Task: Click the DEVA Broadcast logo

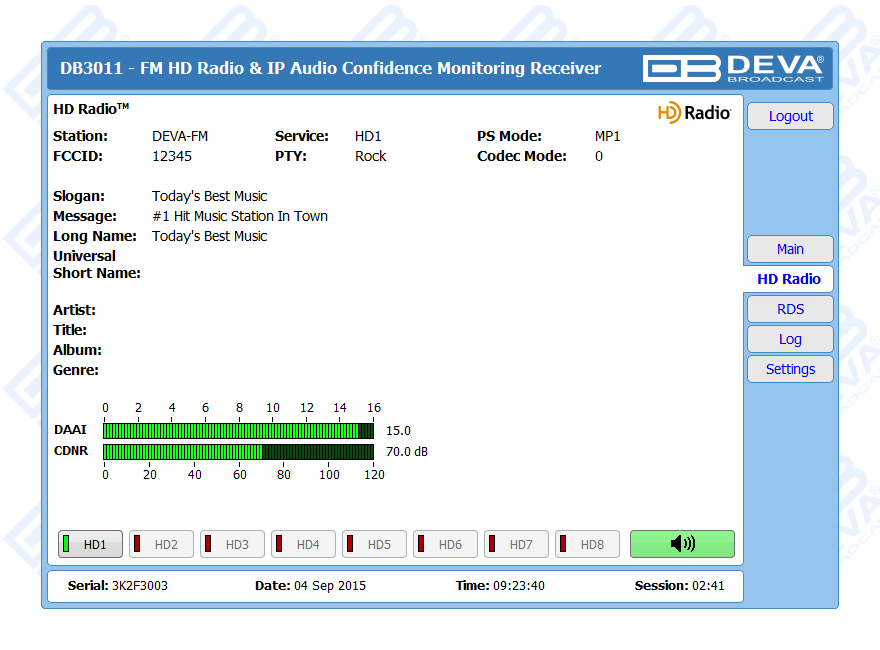Action: pyautogui.click(x=733, y=68)
